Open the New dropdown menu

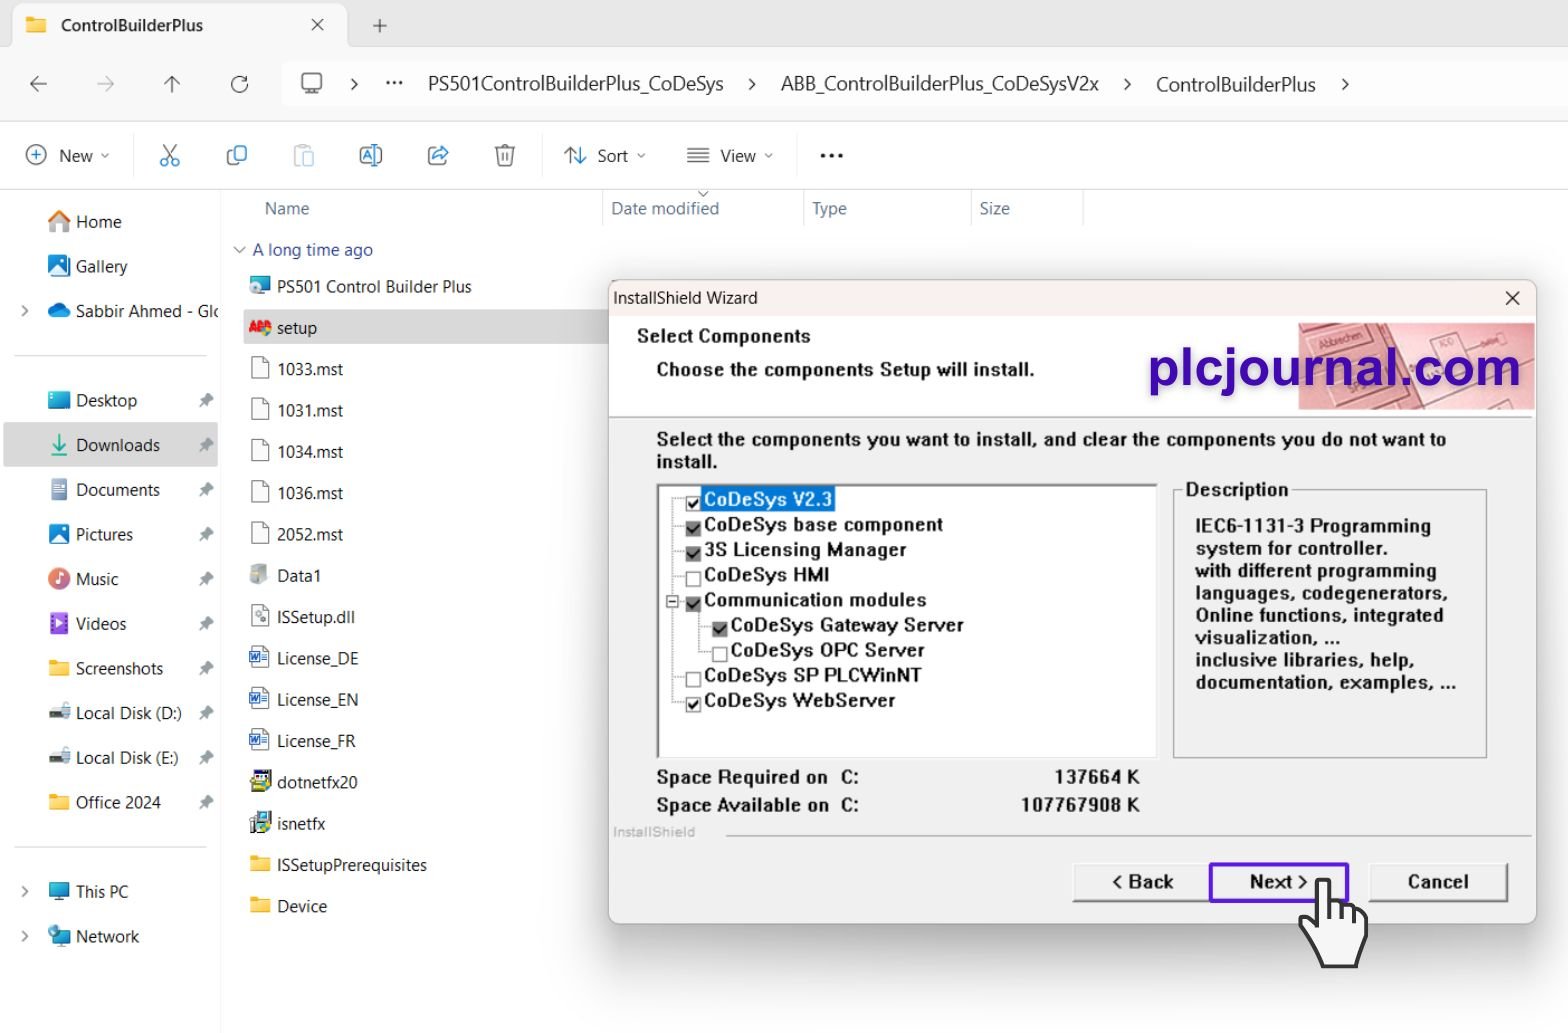(x=67, y=155)
